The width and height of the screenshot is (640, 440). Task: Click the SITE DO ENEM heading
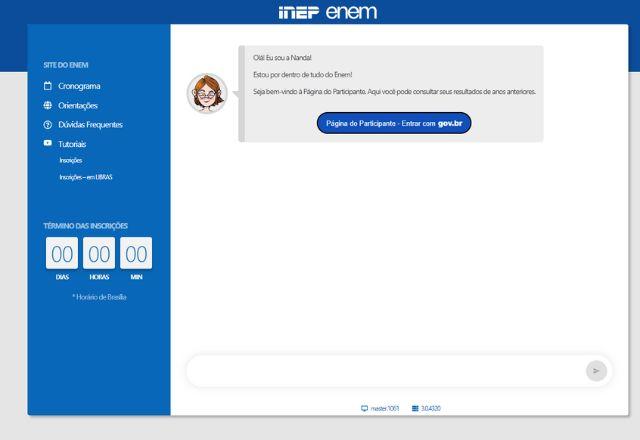click(x=66, y=65)
